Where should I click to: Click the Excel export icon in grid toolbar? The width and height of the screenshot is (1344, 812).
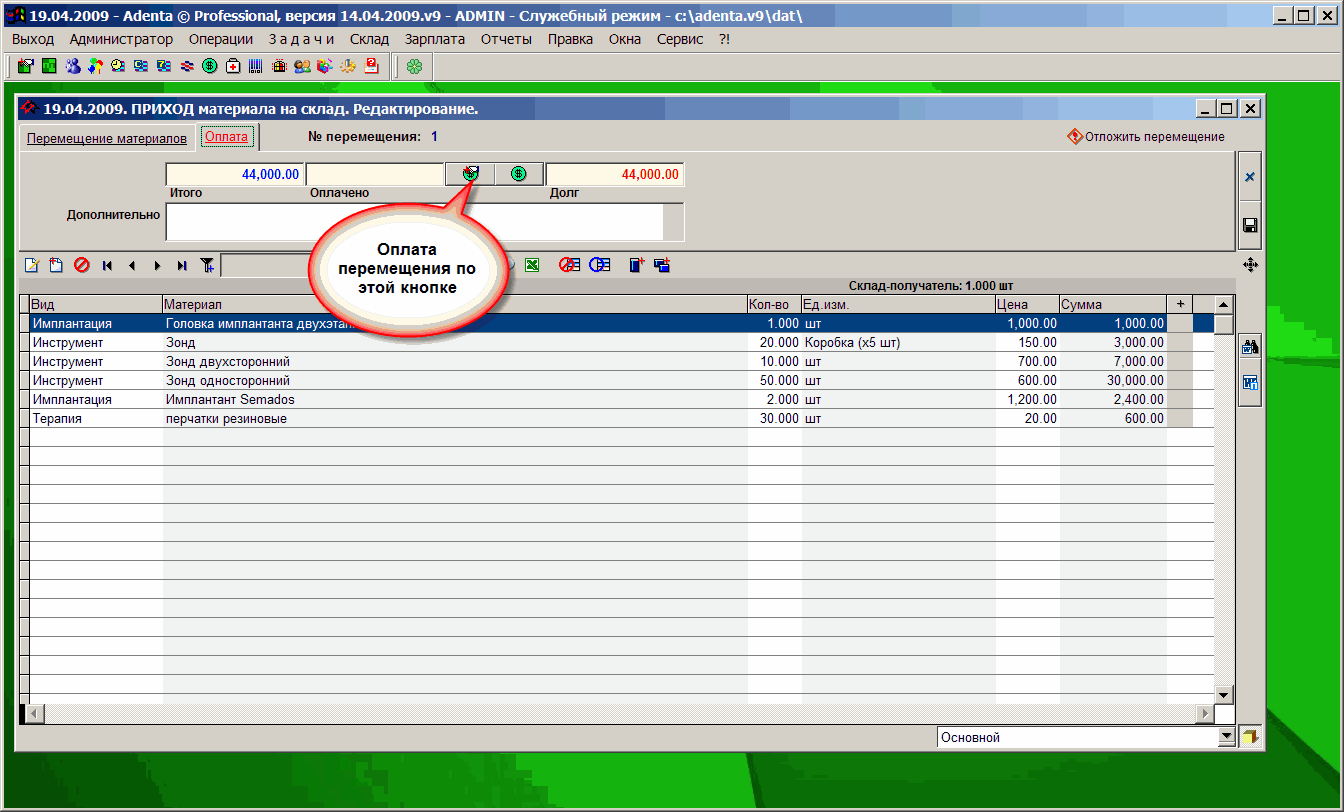click(x=533, y=265)
